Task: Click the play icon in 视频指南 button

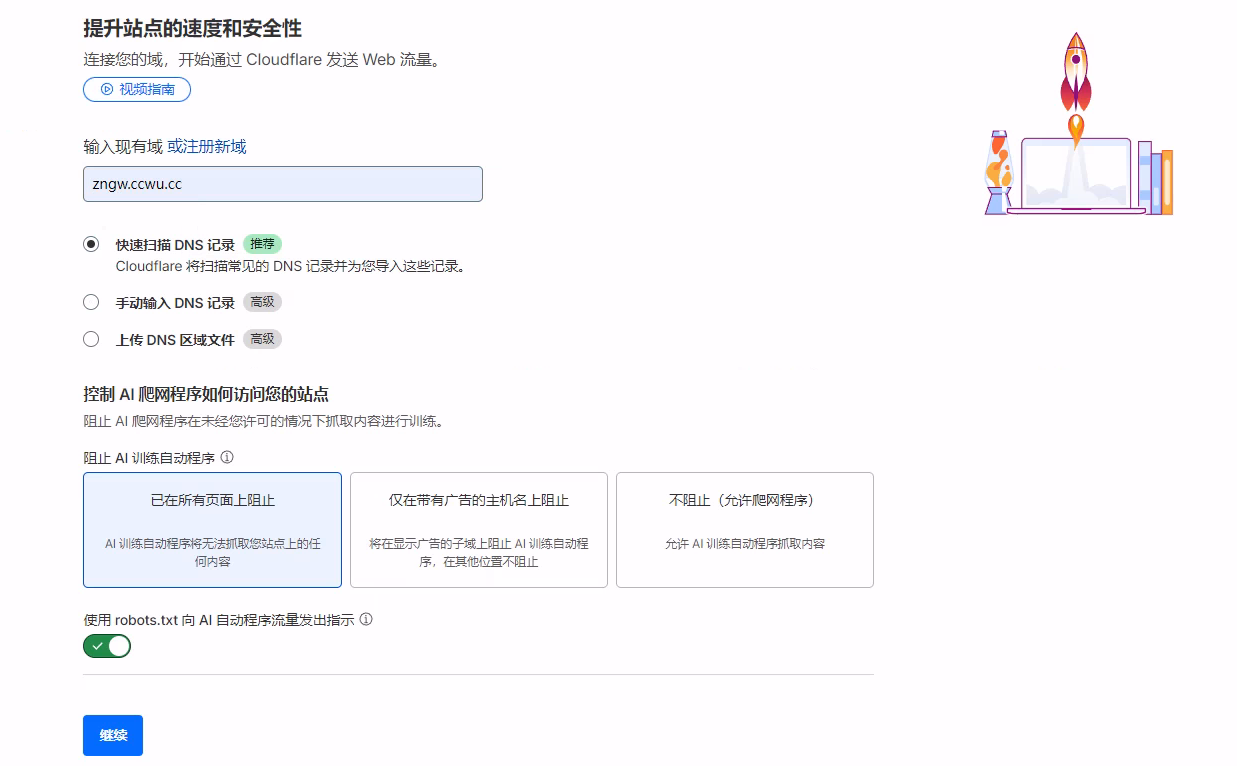Action: [x=107, y=89]
